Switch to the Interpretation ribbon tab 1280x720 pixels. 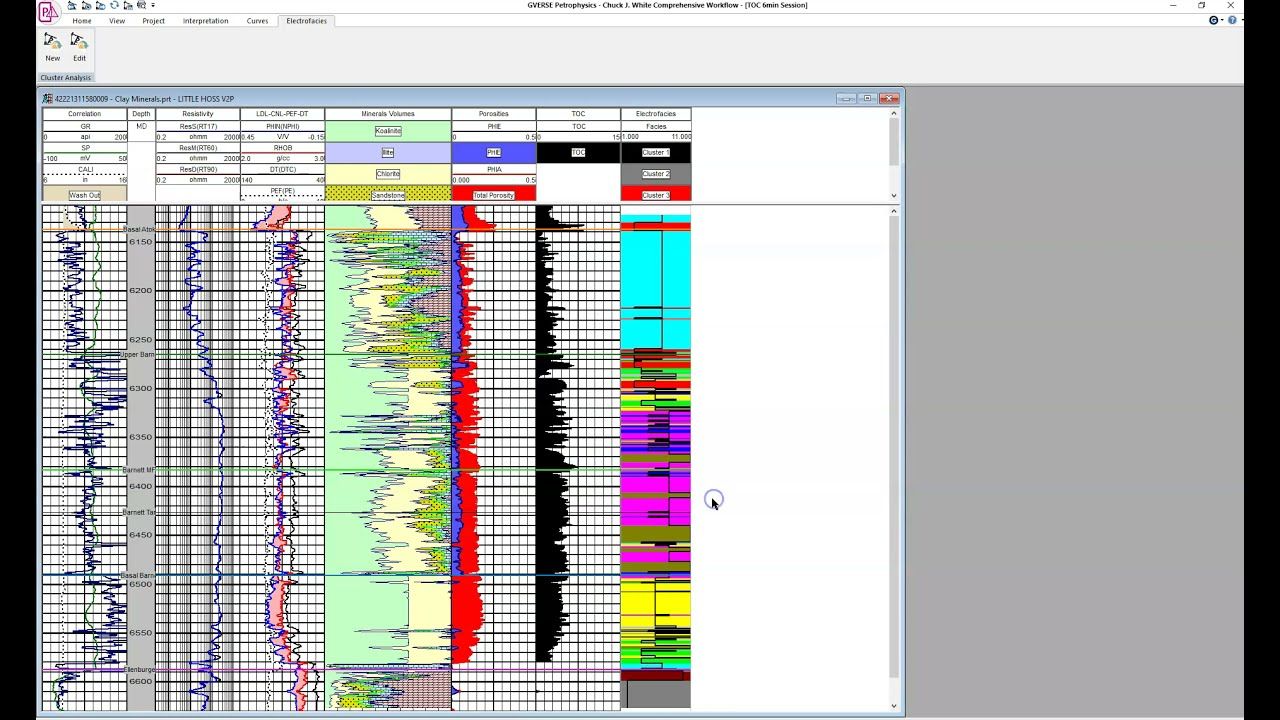point(205,20)
